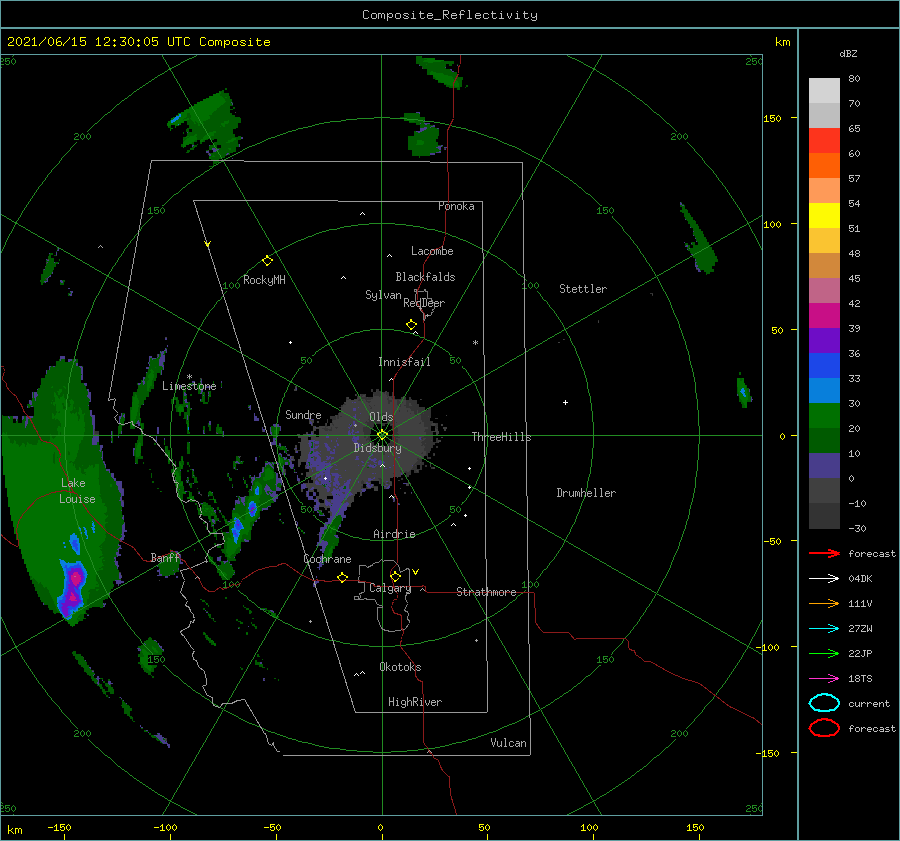The height and width of the screenshot is (841, 900).
Task: Click the Sundre town label
Action: [x=303, y=415]
